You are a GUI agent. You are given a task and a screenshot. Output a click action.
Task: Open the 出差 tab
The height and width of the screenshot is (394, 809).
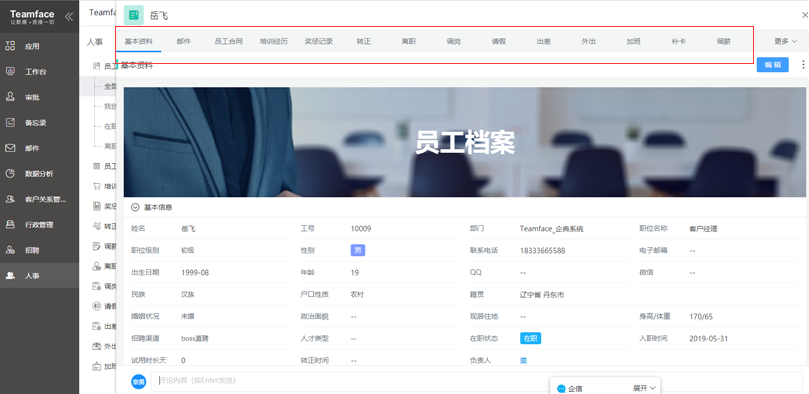coord(543,41)
